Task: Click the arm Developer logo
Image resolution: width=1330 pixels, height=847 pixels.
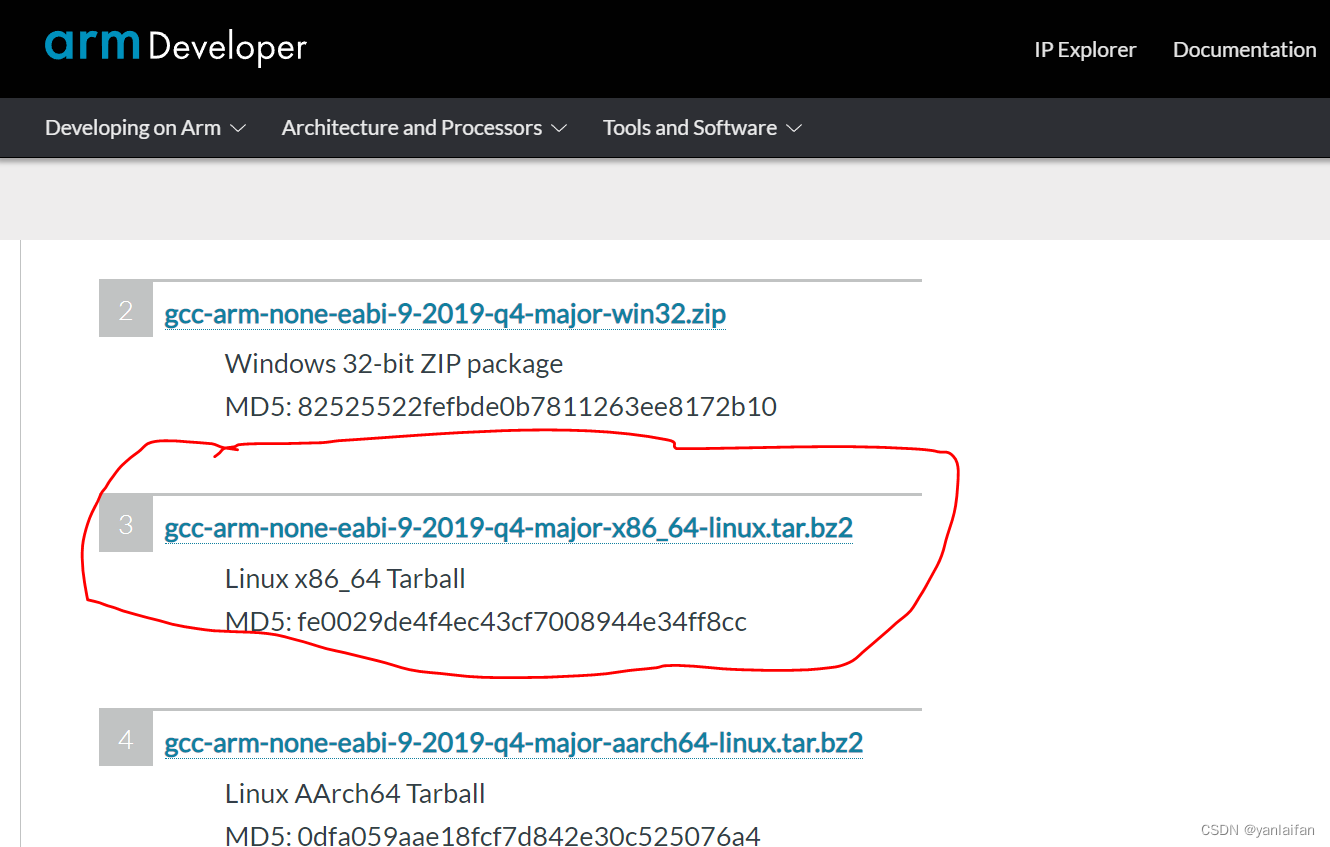Action: coord(175,45)
